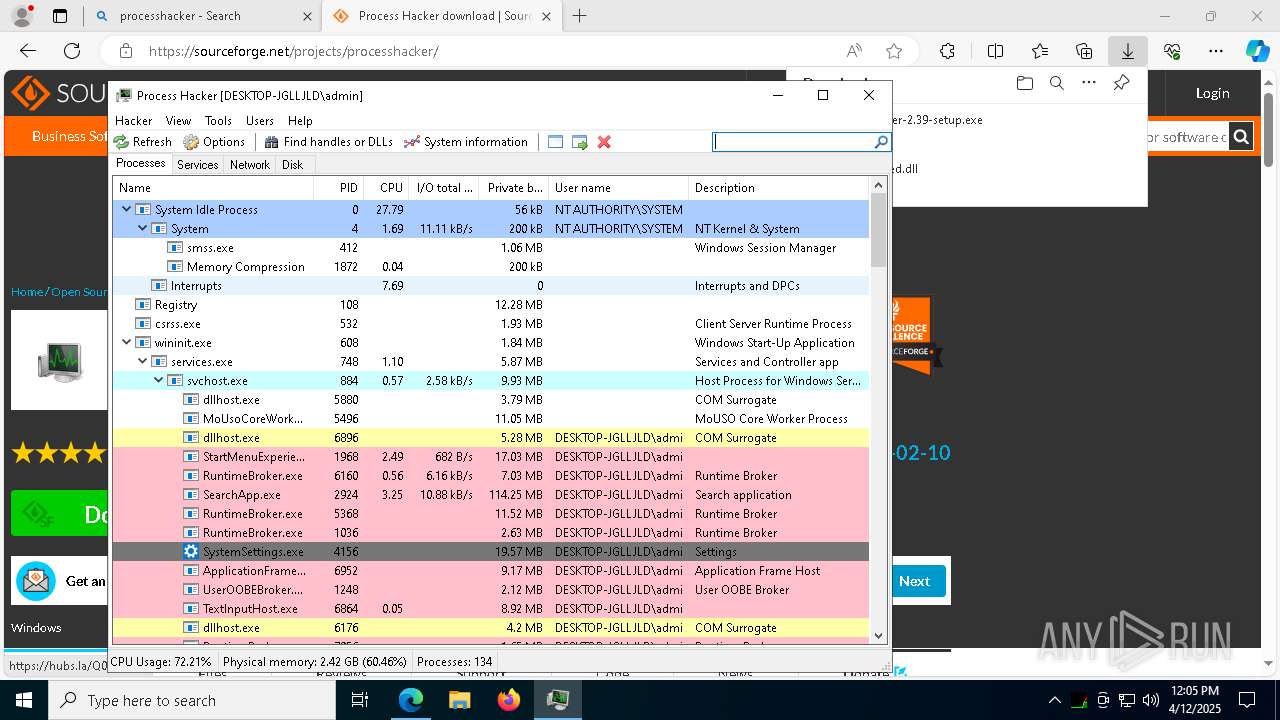Refresh the process list in Process Hacker
1280x720 pixels.
pos(143,142)
